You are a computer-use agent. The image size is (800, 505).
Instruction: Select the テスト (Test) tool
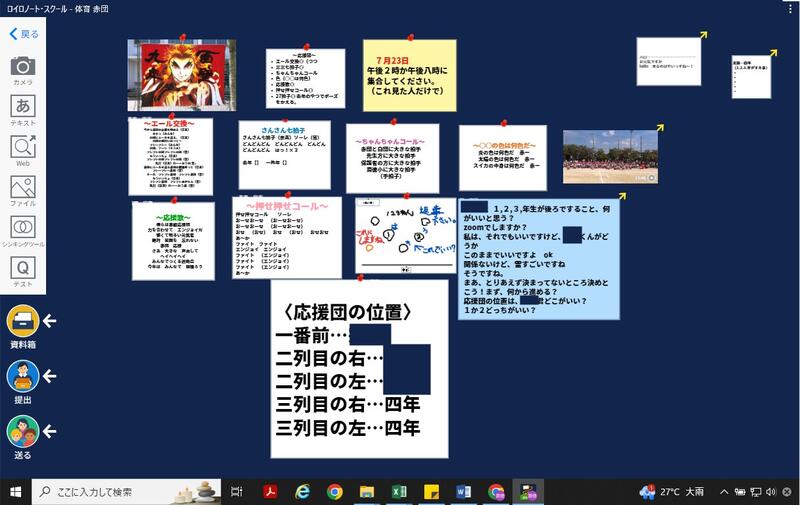point(23,271)
